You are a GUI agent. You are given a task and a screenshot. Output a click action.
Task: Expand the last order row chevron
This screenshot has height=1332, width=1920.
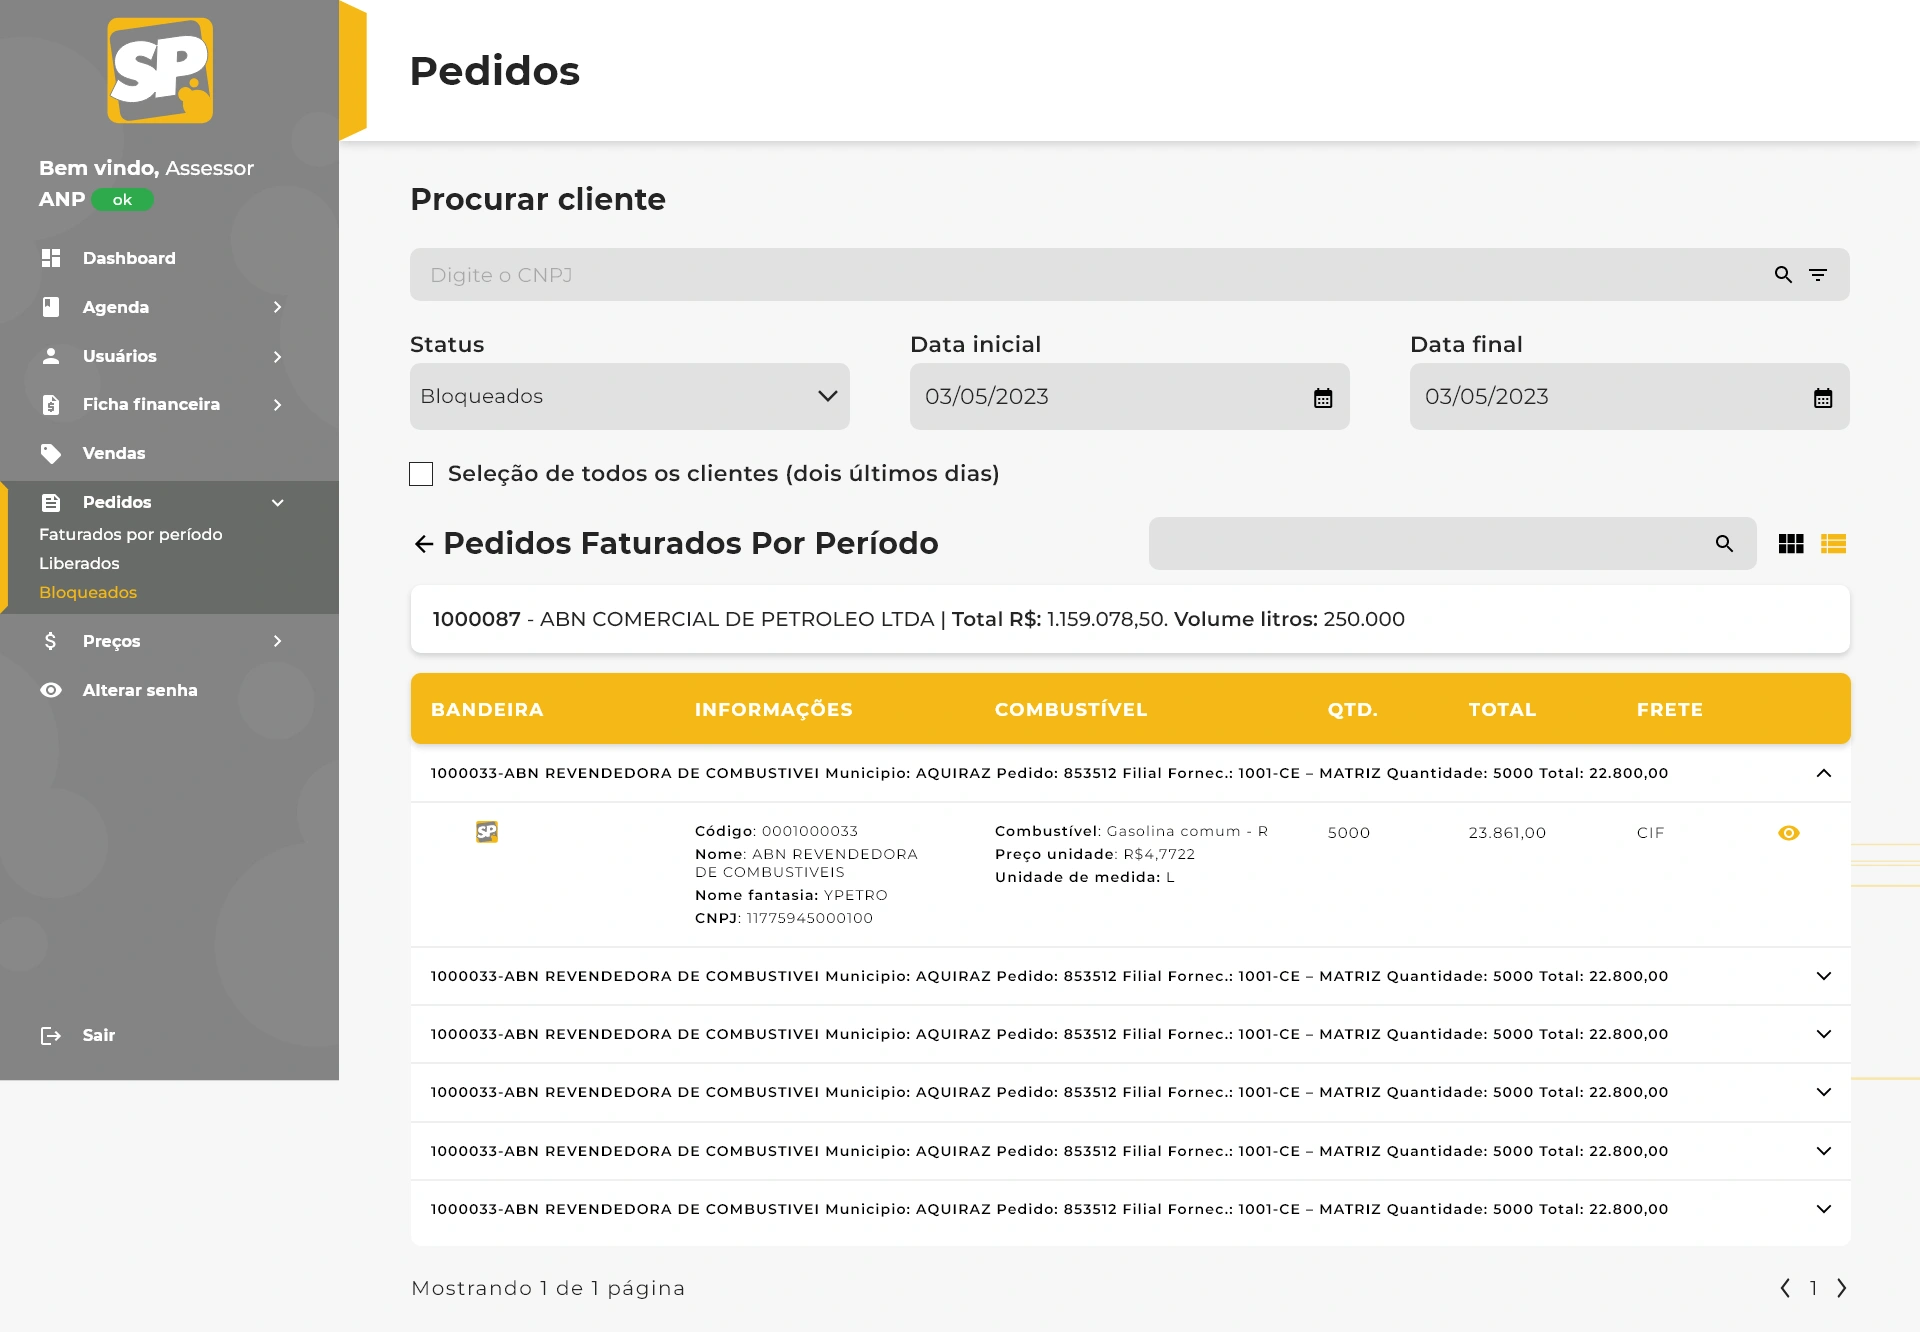1823,1209
